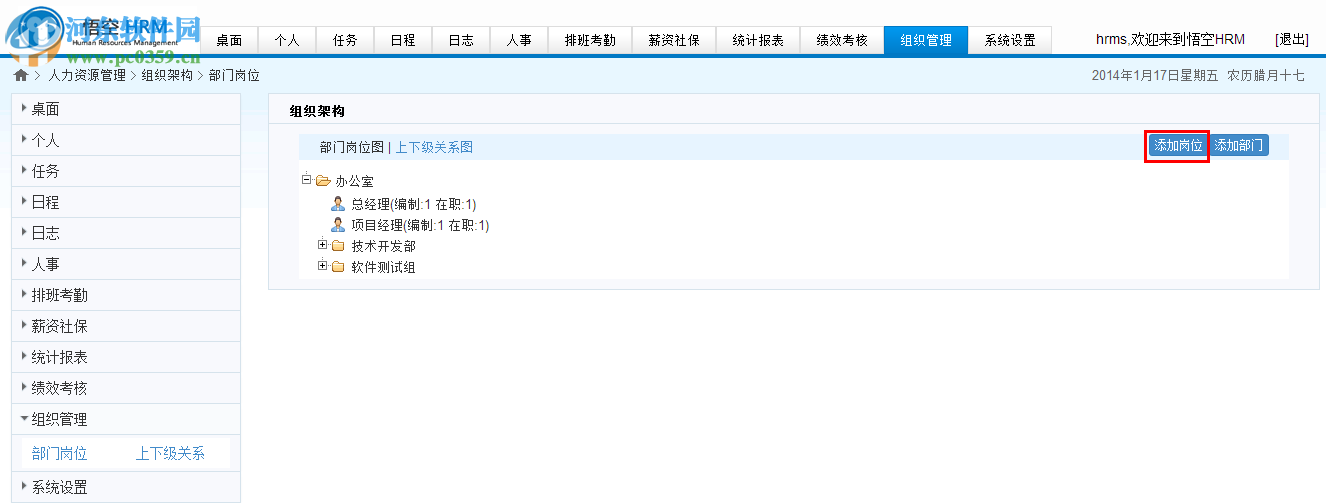Click the 添加部门 button
The width and height of the screenshot is (1326, 503).
click(1239, 146)
